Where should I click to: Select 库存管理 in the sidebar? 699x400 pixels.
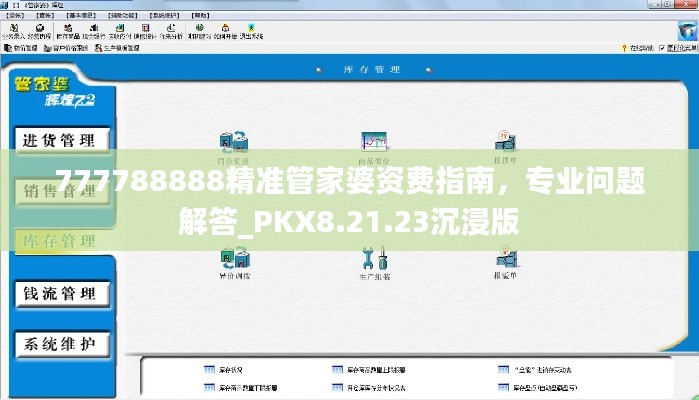pos(62,241)
